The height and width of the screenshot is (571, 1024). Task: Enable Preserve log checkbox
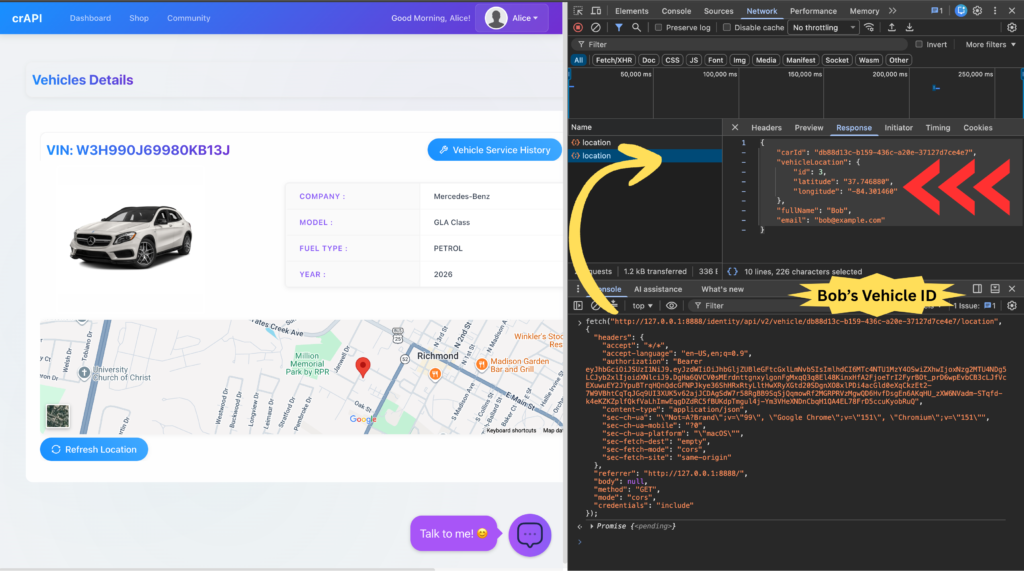pyautogui.click(x=658, y=27)
